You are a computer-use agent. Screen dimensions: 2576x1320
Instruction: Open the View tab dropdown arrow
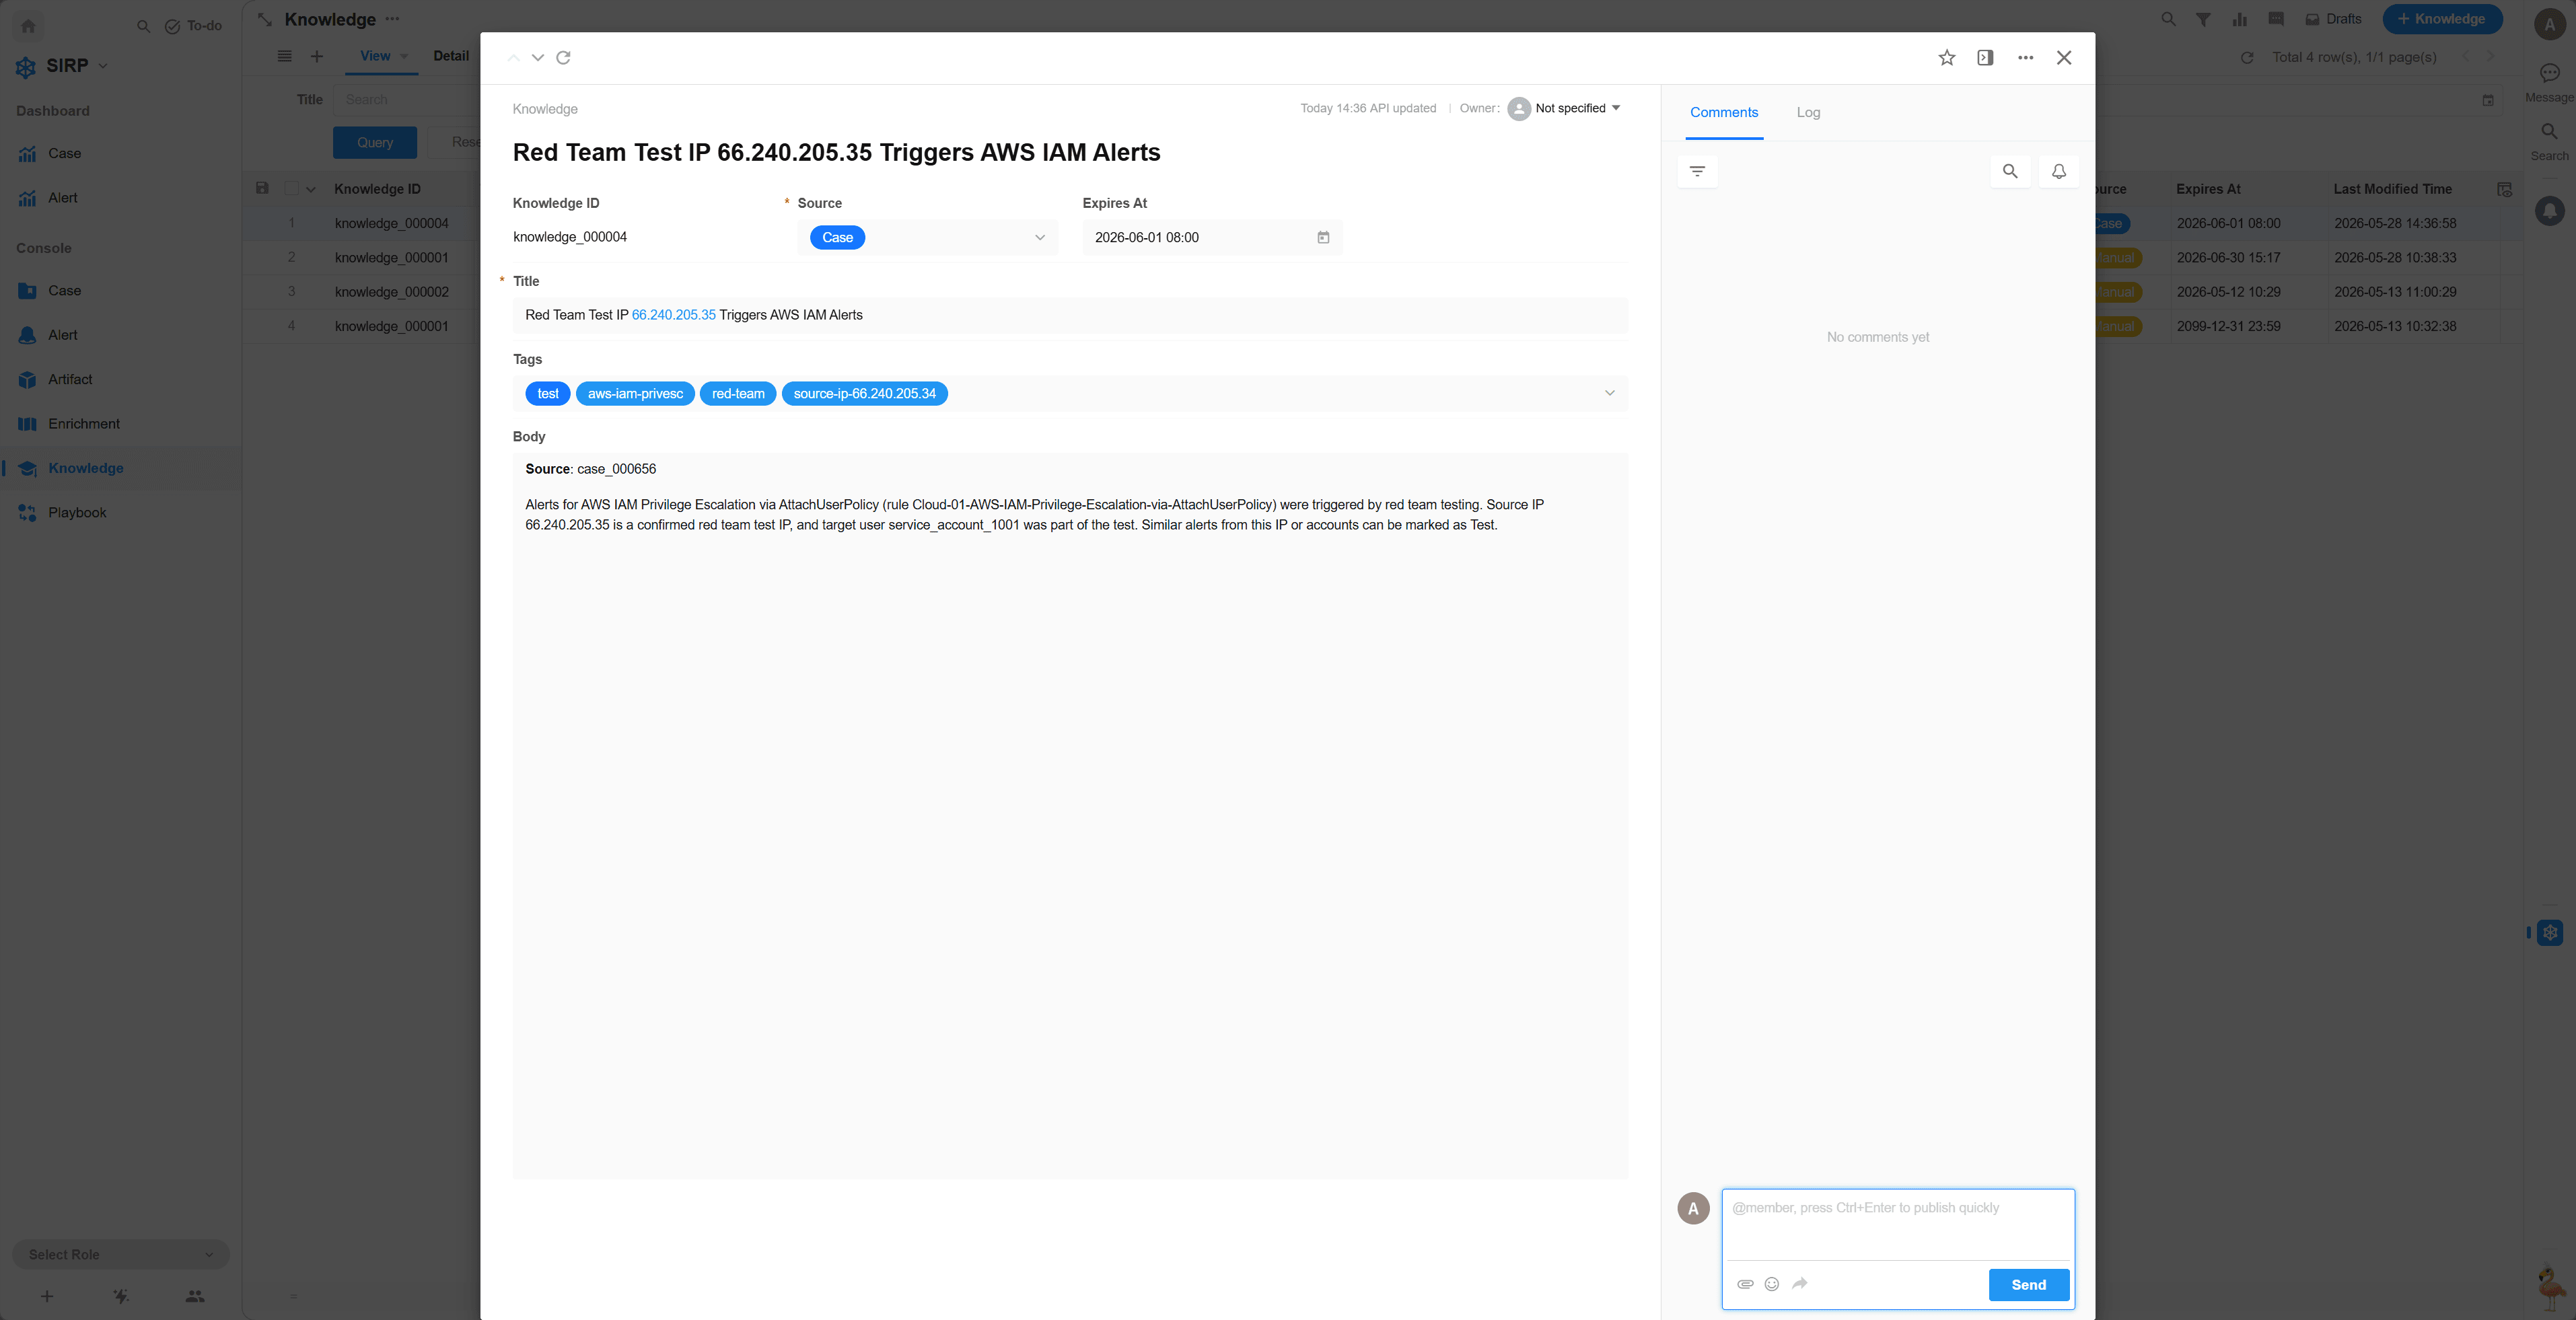coord(404,57)
